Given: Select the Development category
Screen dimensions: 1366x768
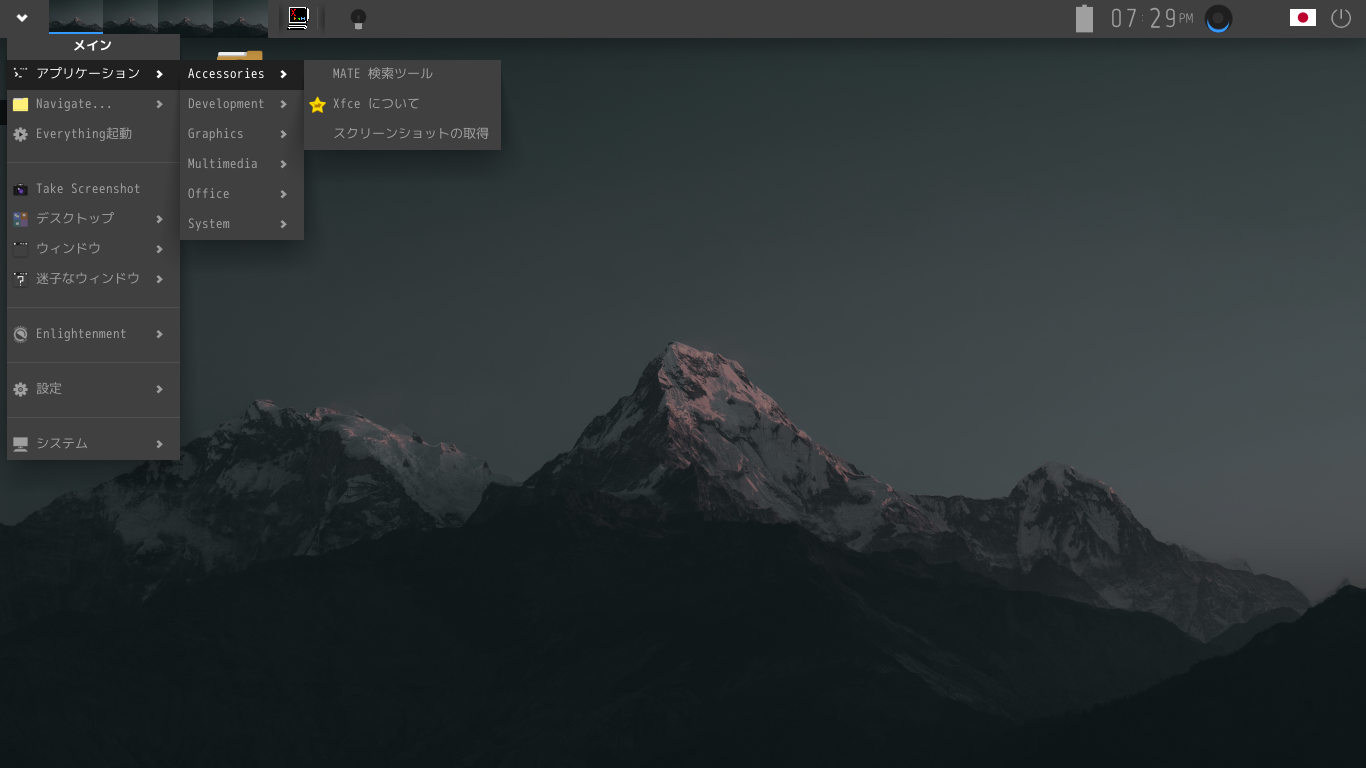Looking at the screenshot, I should [242, 104].
